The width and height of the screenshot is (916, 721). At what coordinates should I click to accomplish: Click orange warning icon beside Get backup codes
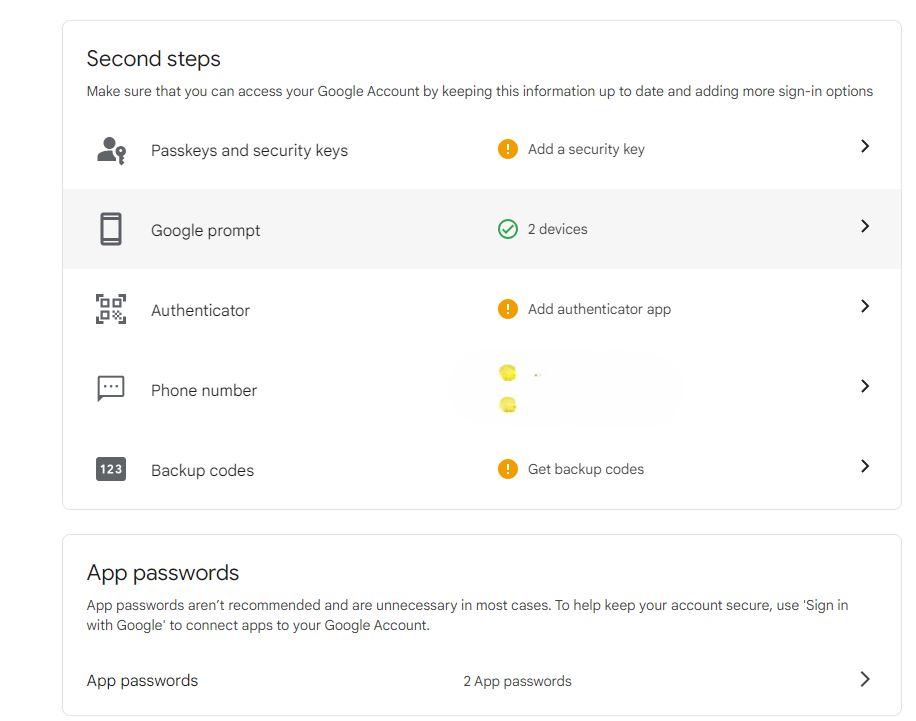(x=508, y=469)
